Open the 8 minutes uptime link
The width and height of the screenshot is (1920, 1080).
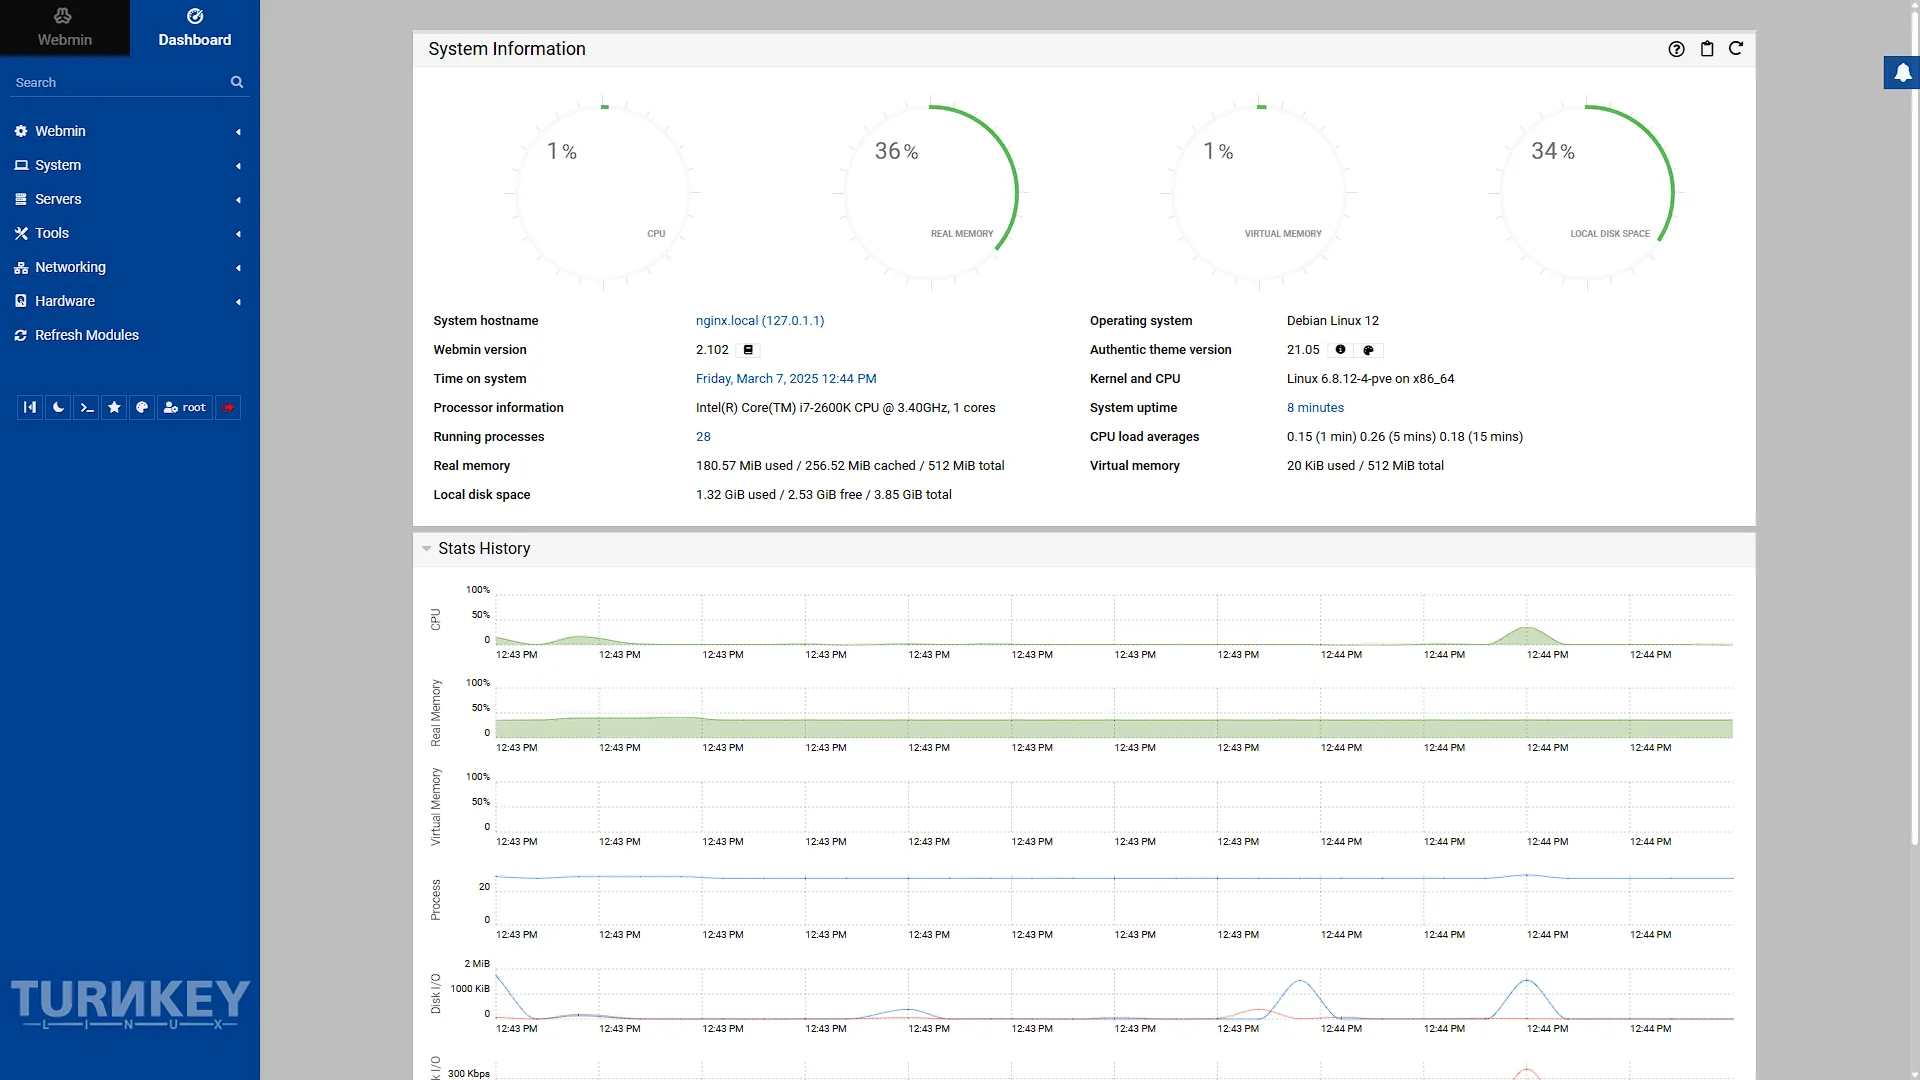pyautogui.click(x=1315, y=408)
